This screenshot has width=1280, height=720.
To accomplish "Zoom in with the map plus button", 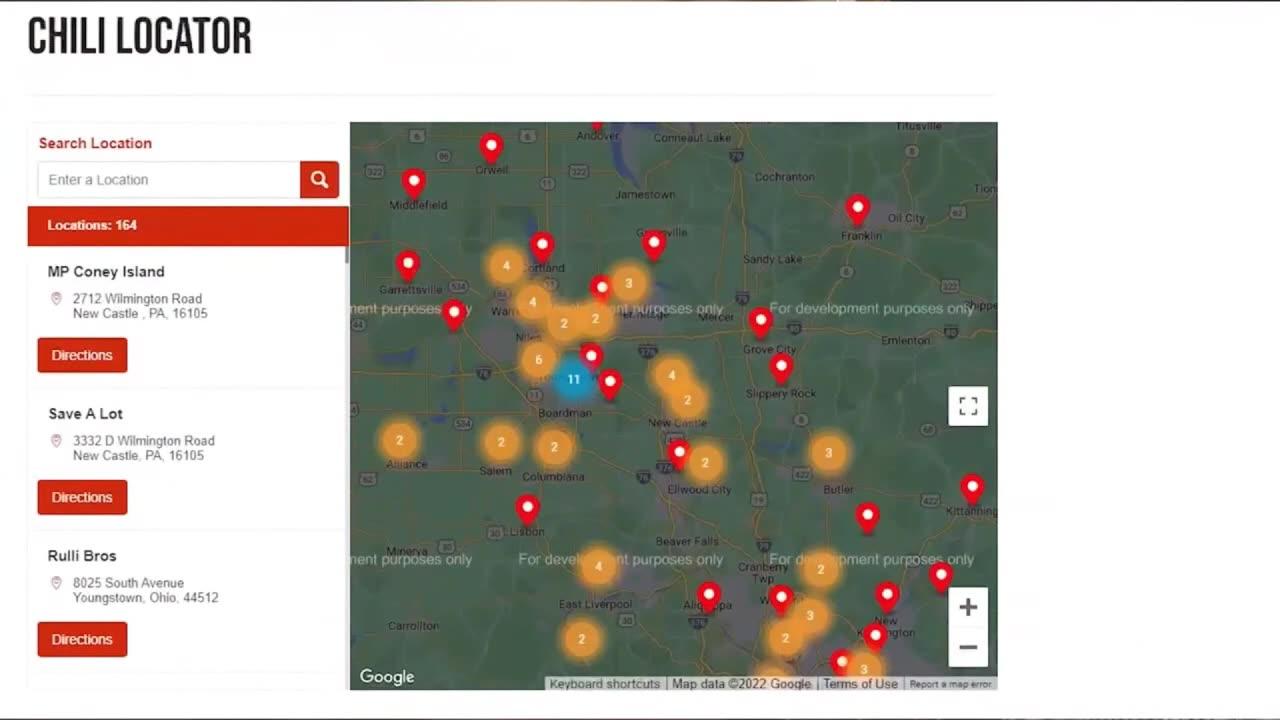I will pos(968,607).
